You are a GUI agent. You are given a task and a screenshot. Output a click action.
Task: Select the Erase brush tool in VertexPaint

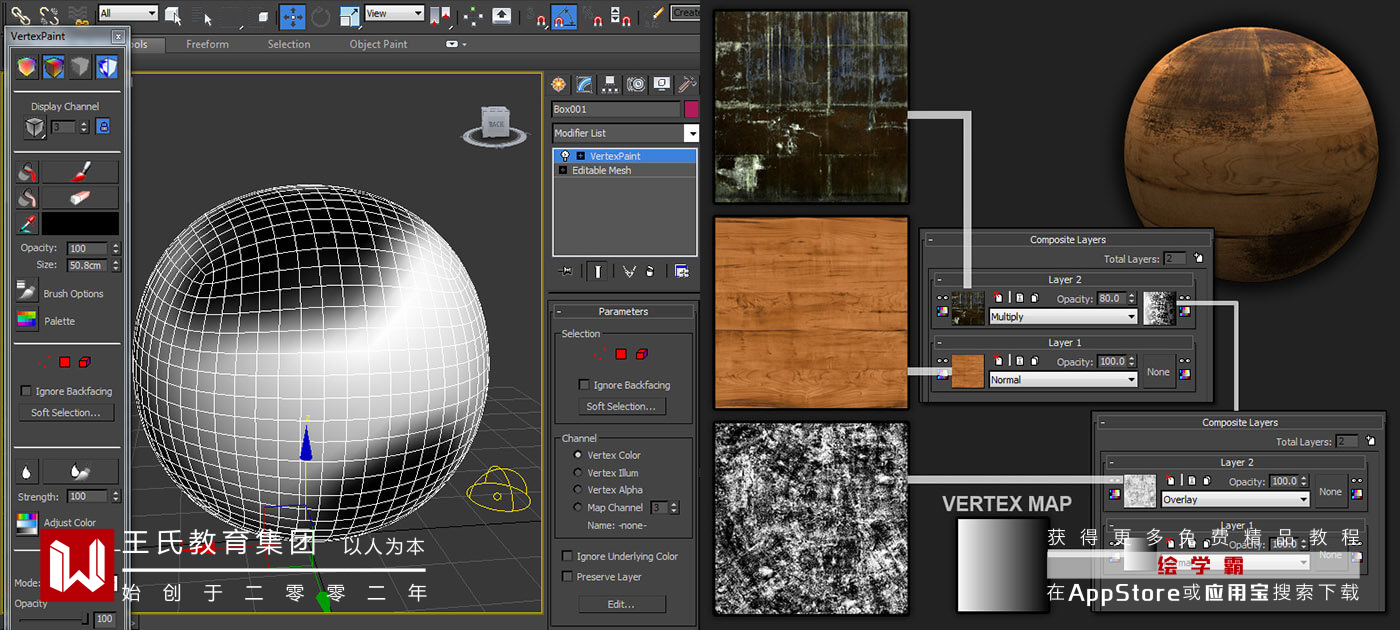80,198
